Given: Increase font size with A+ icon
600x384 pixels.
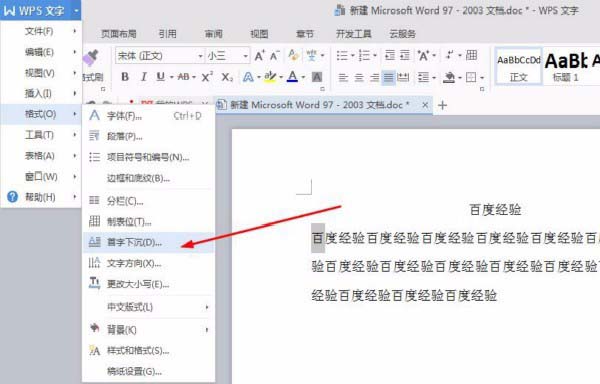Looking at the screenshot, I should click(x=259, y=56).
